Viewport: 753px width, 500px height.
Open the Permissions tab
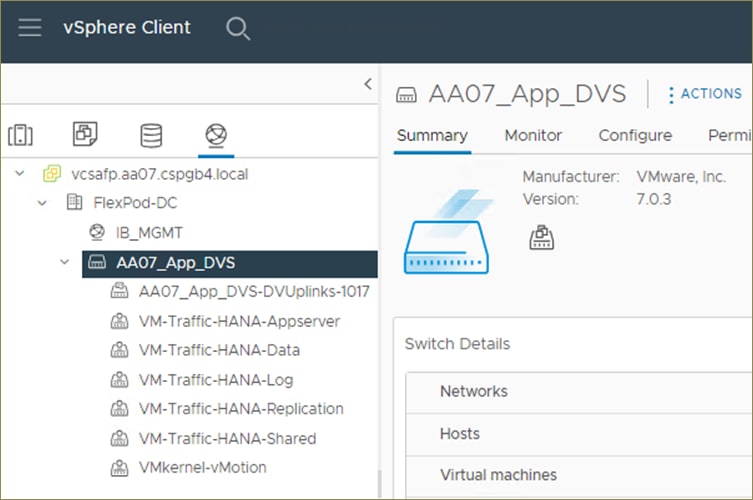click(x=730, y=136)
